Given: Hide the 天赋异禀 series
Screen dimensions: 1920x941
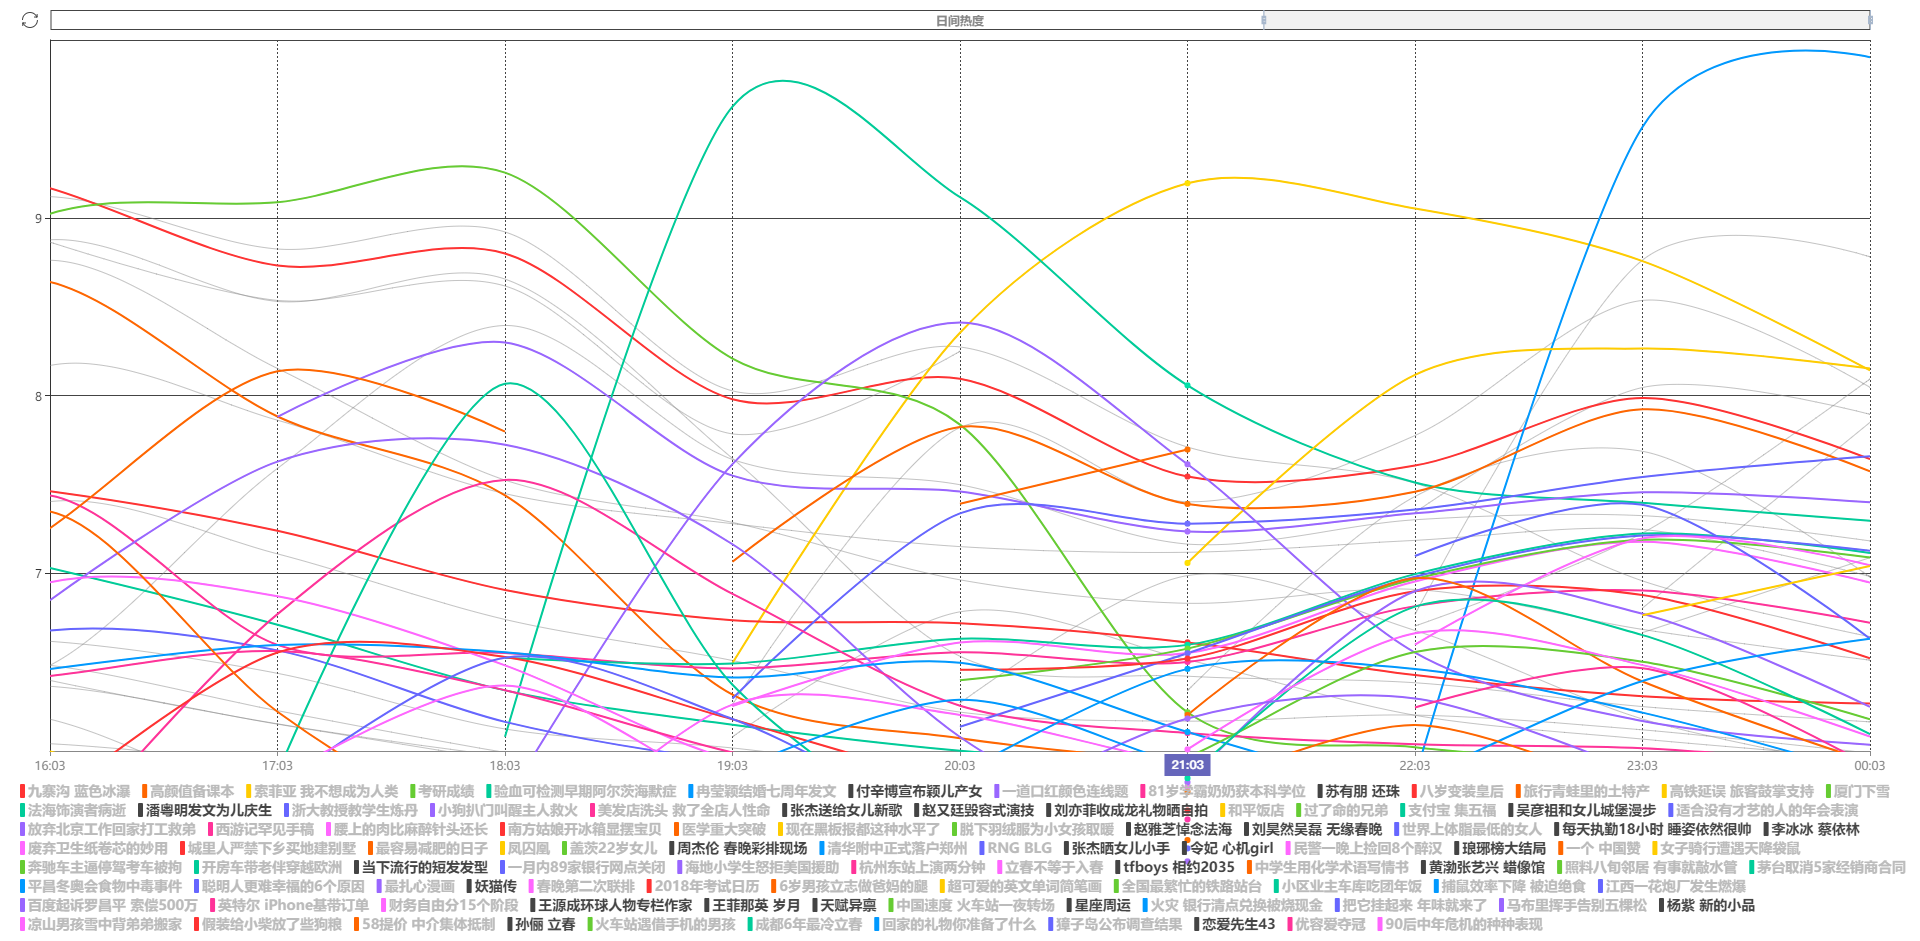Looking at the screenshot, I should click(844, 905).
